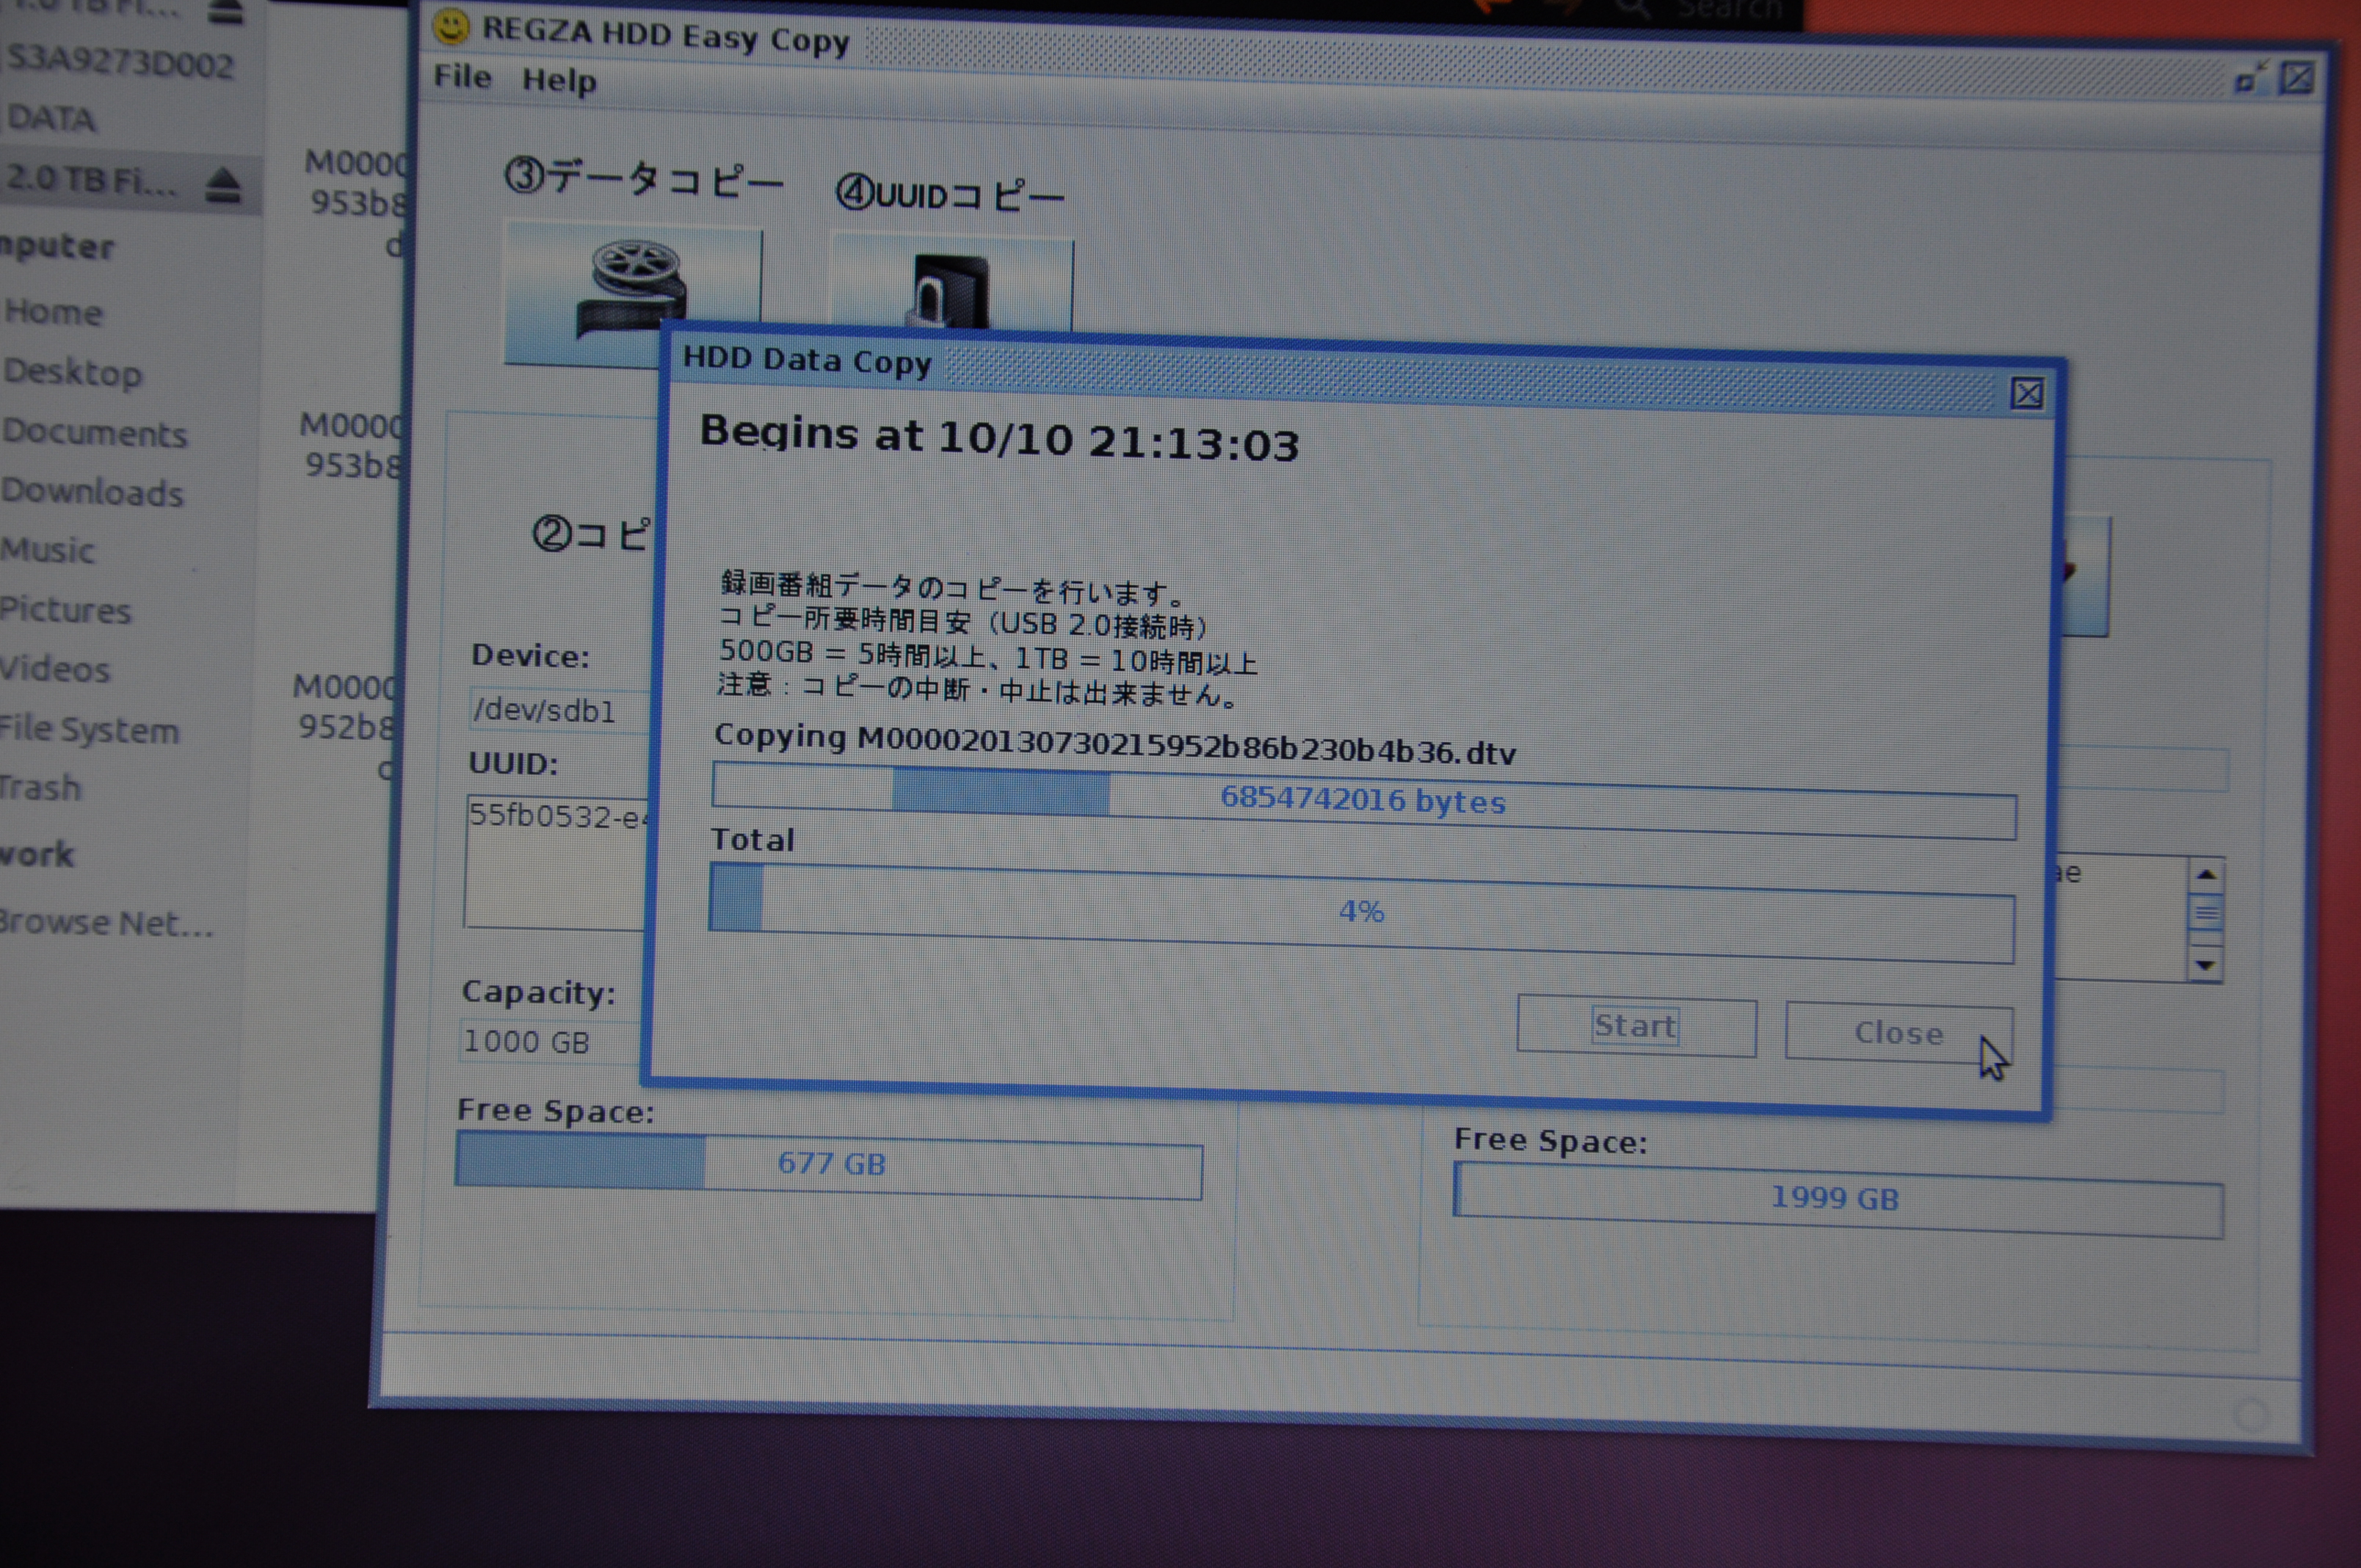Open Desktop in file manager sidebar

pyautogui.click(x=73, y=372)
